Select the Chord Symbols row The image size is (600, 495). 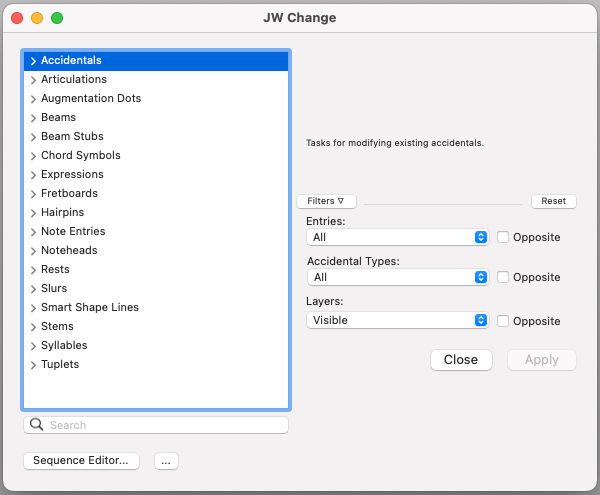[x=156, y=155]
